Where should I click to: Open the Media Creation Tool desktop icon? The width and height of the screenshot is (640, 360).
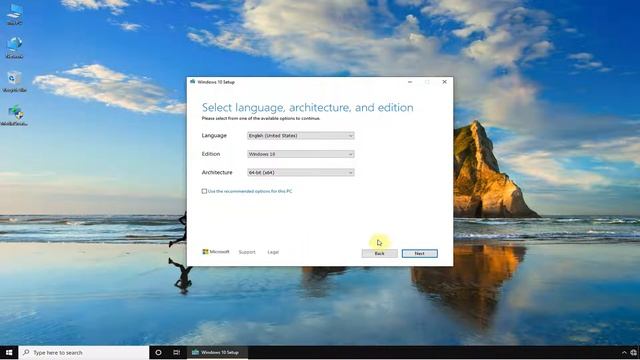coord(15,116)
